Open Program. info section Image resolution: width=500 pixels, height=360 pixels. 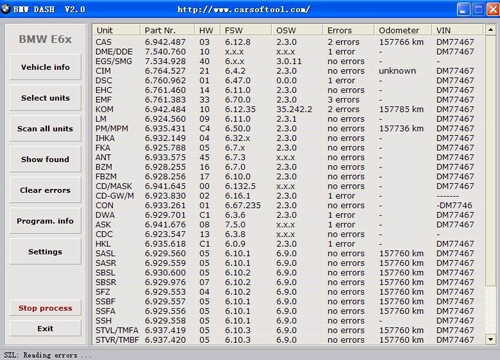click(x=45, y=221)
